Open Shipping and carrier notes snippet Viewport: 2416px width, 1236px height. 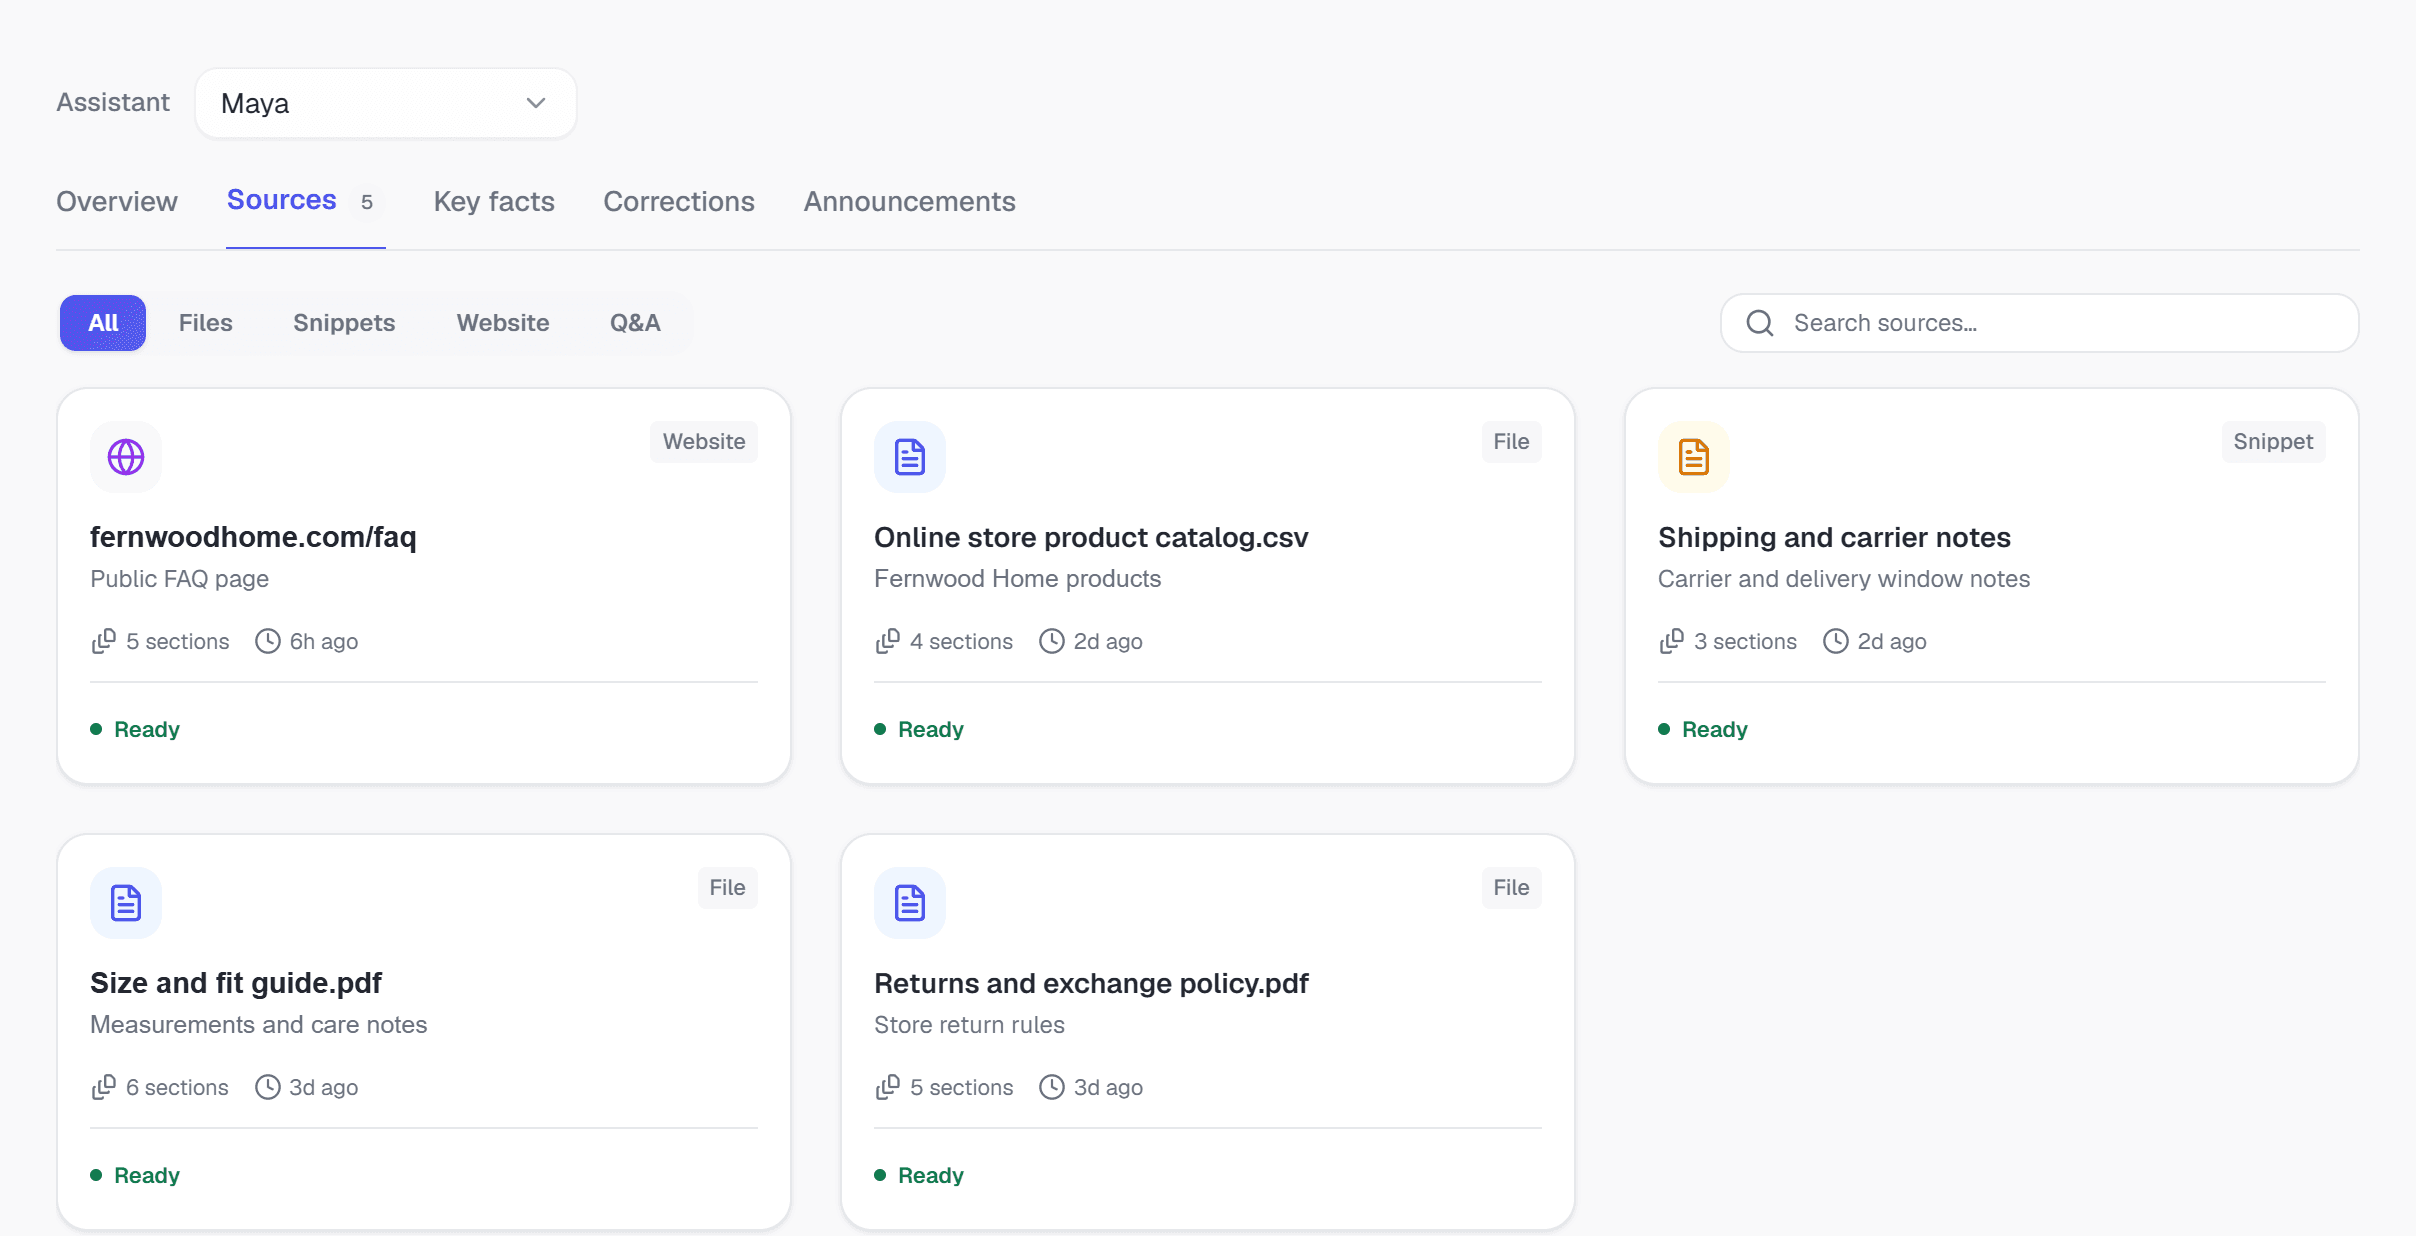pyautogui.click(x=1834, y=537)
